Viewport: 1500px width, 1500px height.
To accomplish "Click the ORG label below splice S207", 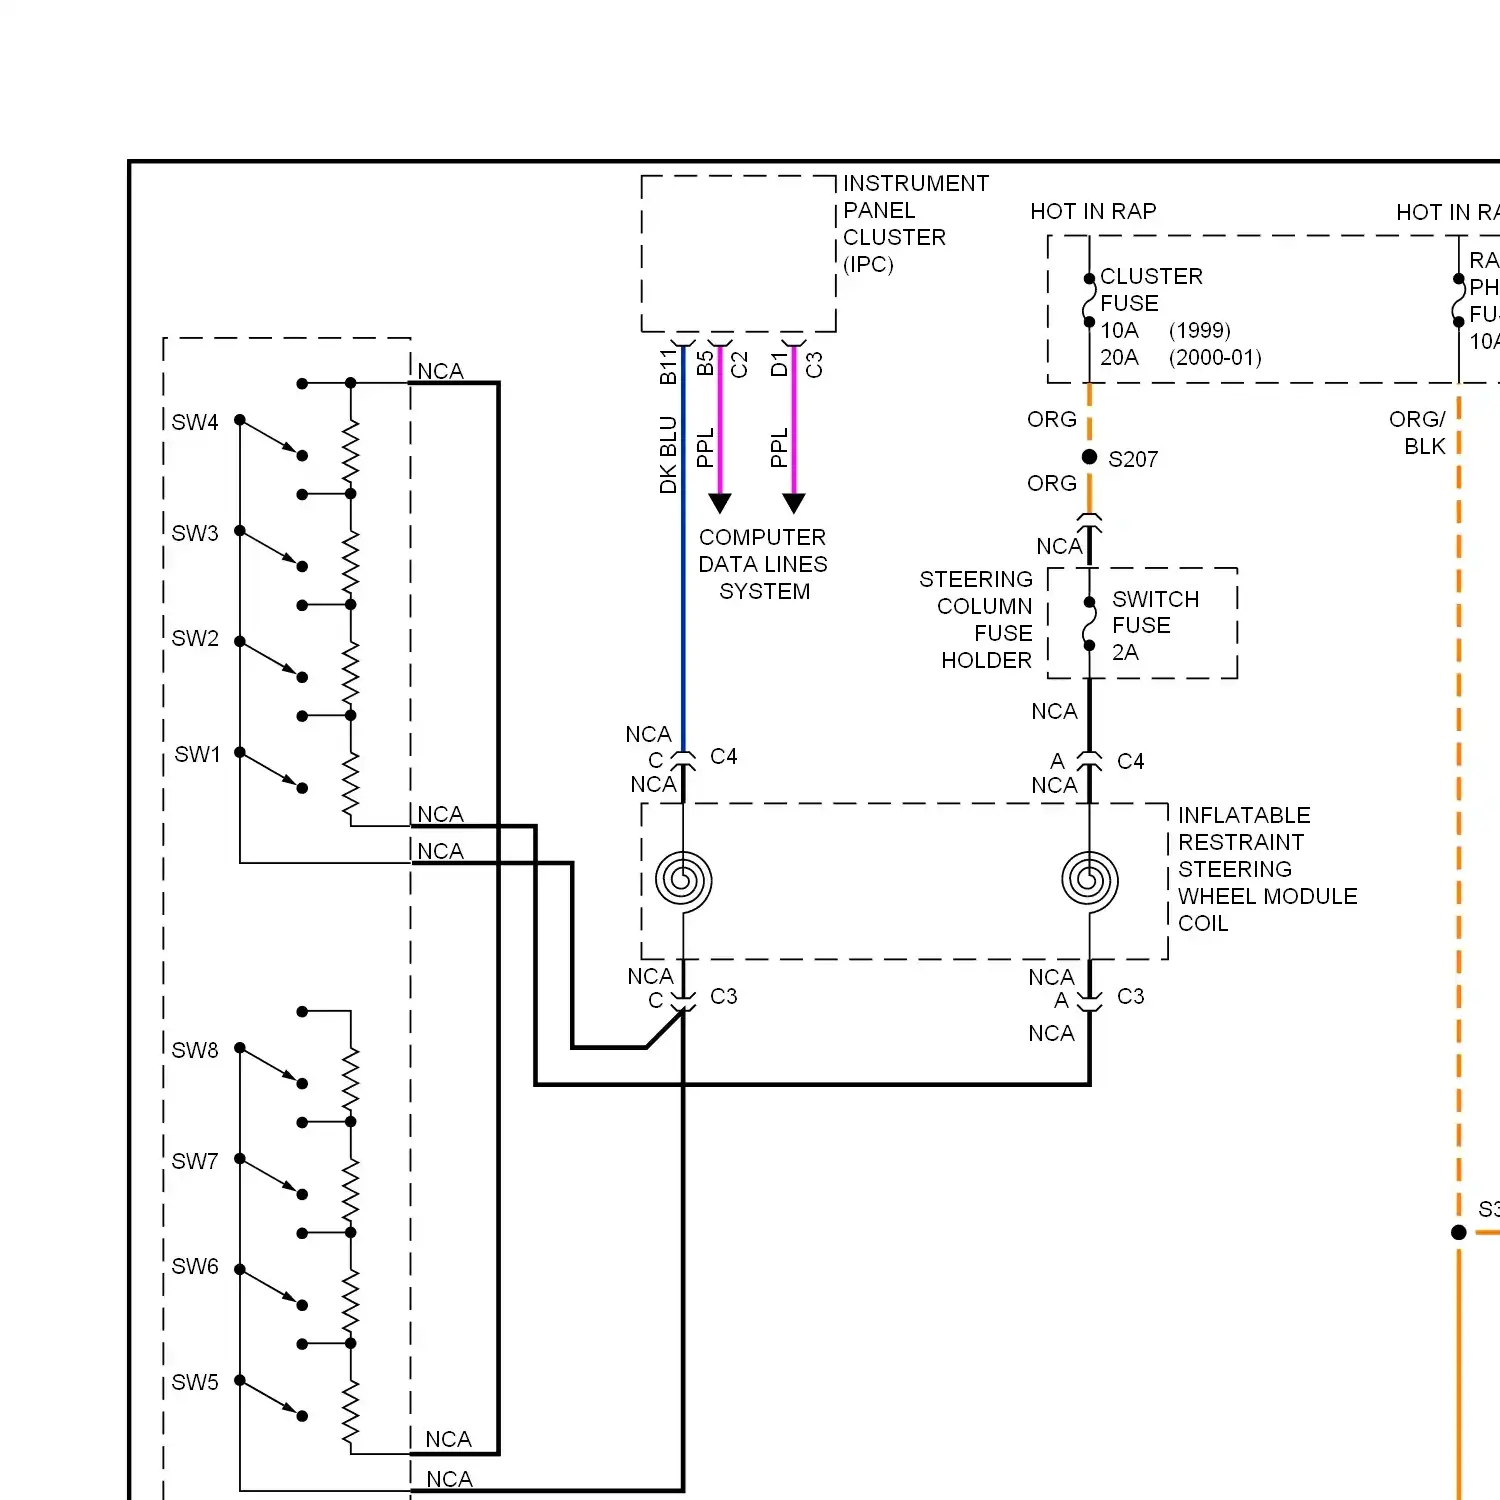I will (x=1052, y=483).
